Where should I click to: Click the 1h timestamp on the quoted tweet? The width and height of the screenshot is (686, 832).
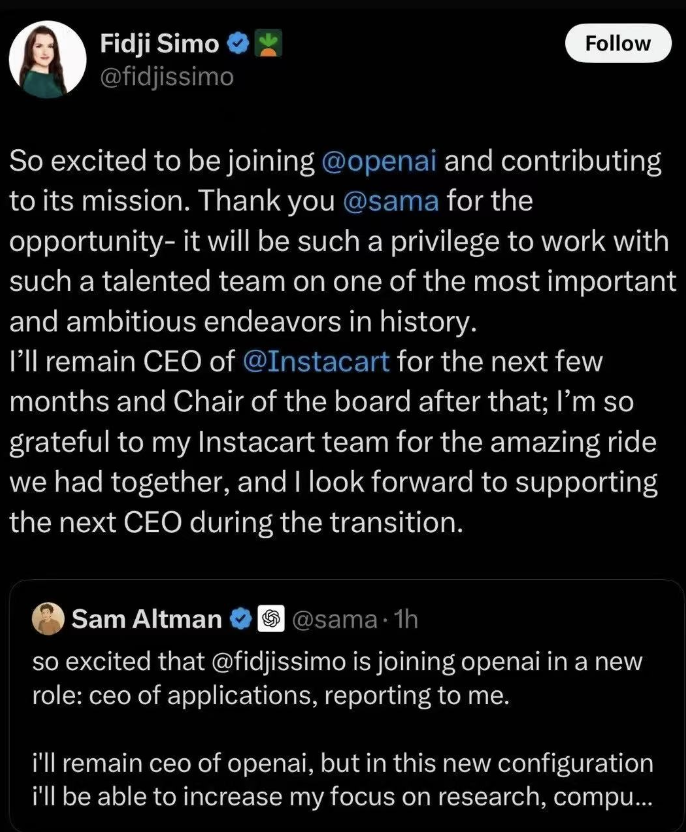point(405,620)
